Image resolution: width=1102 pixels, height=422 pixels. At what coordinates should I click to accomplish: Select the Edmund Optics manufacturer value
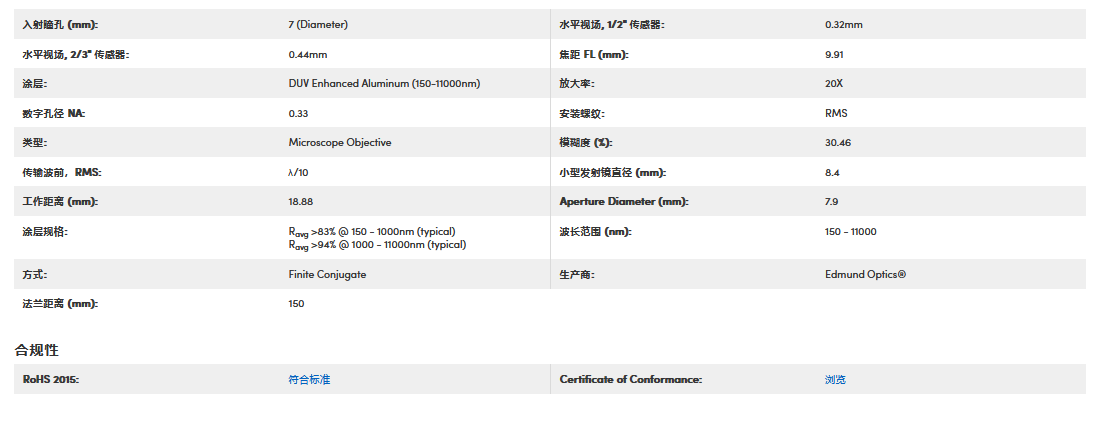pyautogui.click(x=865, y=274)
